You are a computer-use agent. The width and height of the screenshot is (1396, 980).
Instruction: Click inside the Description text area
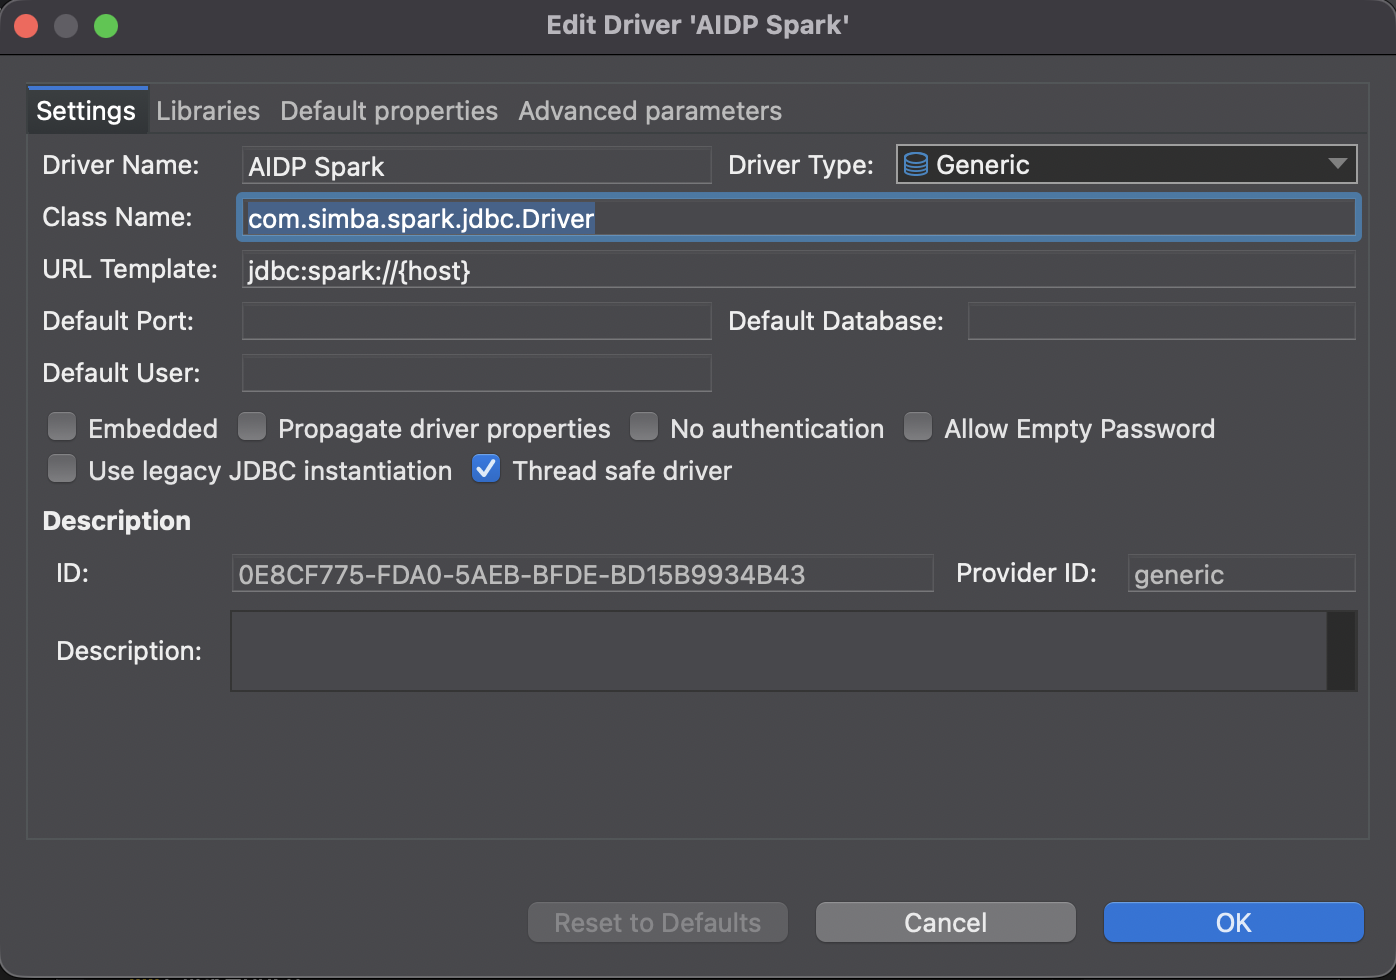(778, 651)
